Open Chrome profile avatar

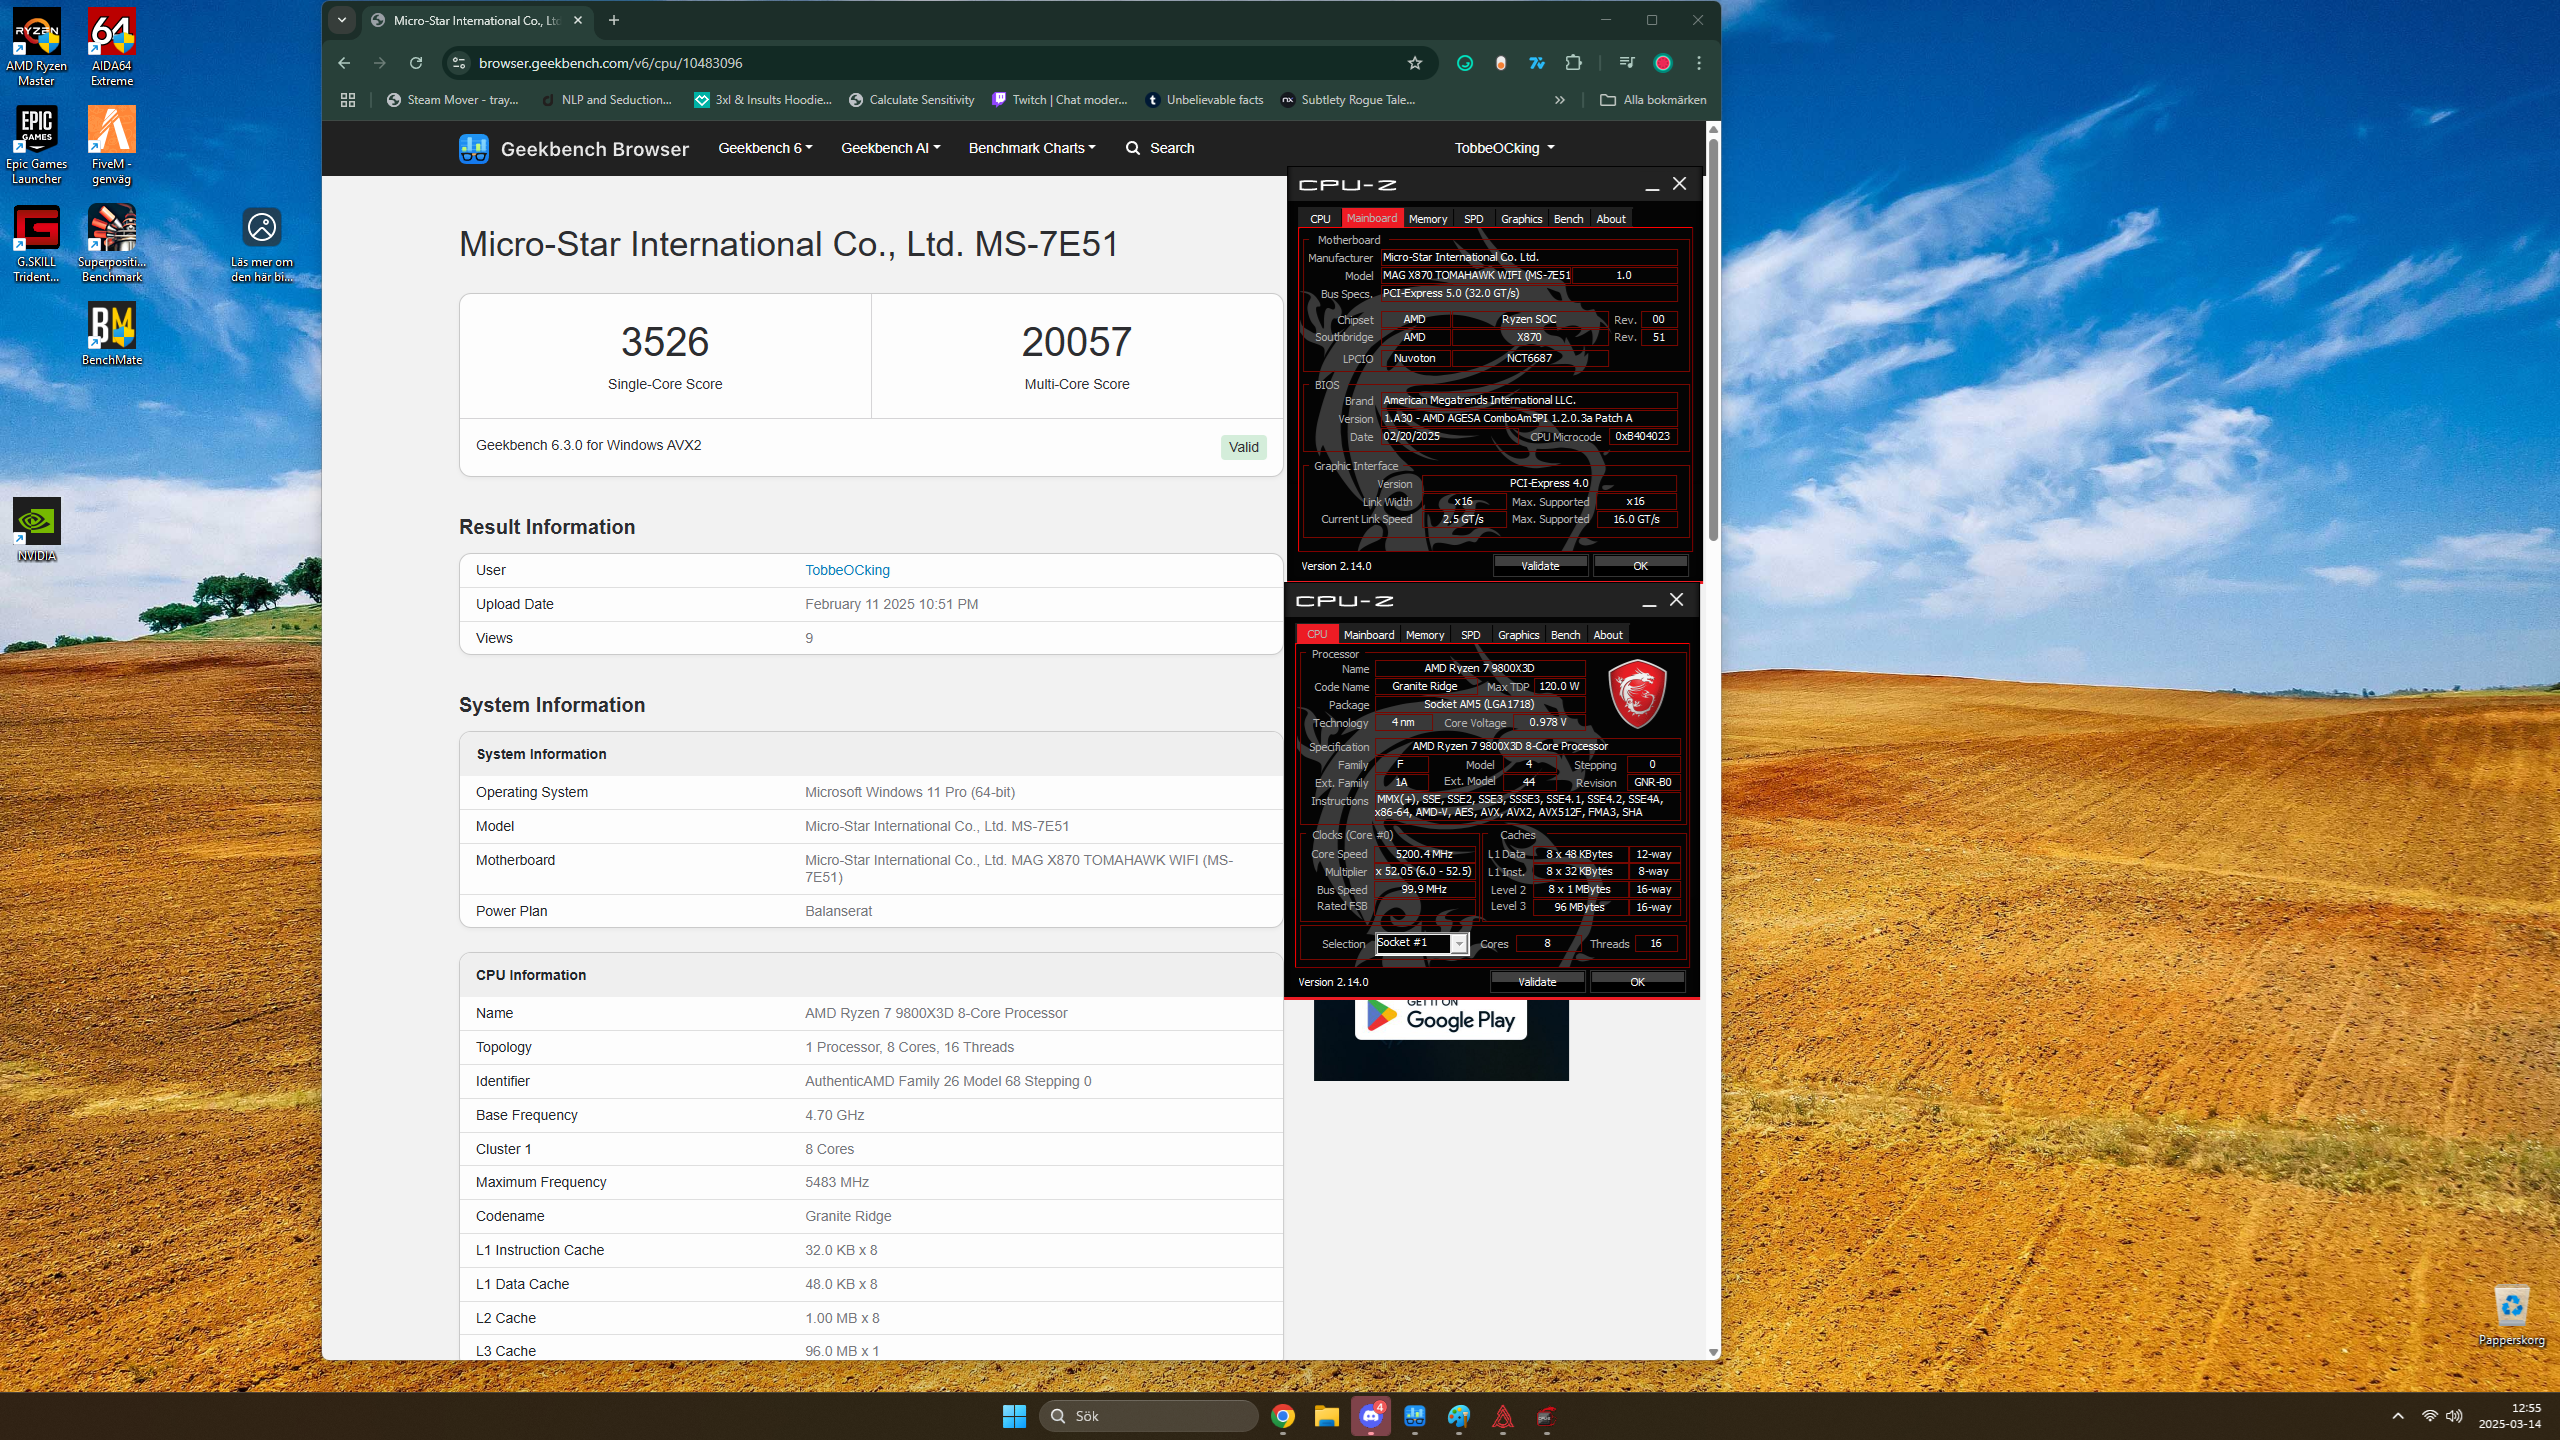coord(1663,63)
